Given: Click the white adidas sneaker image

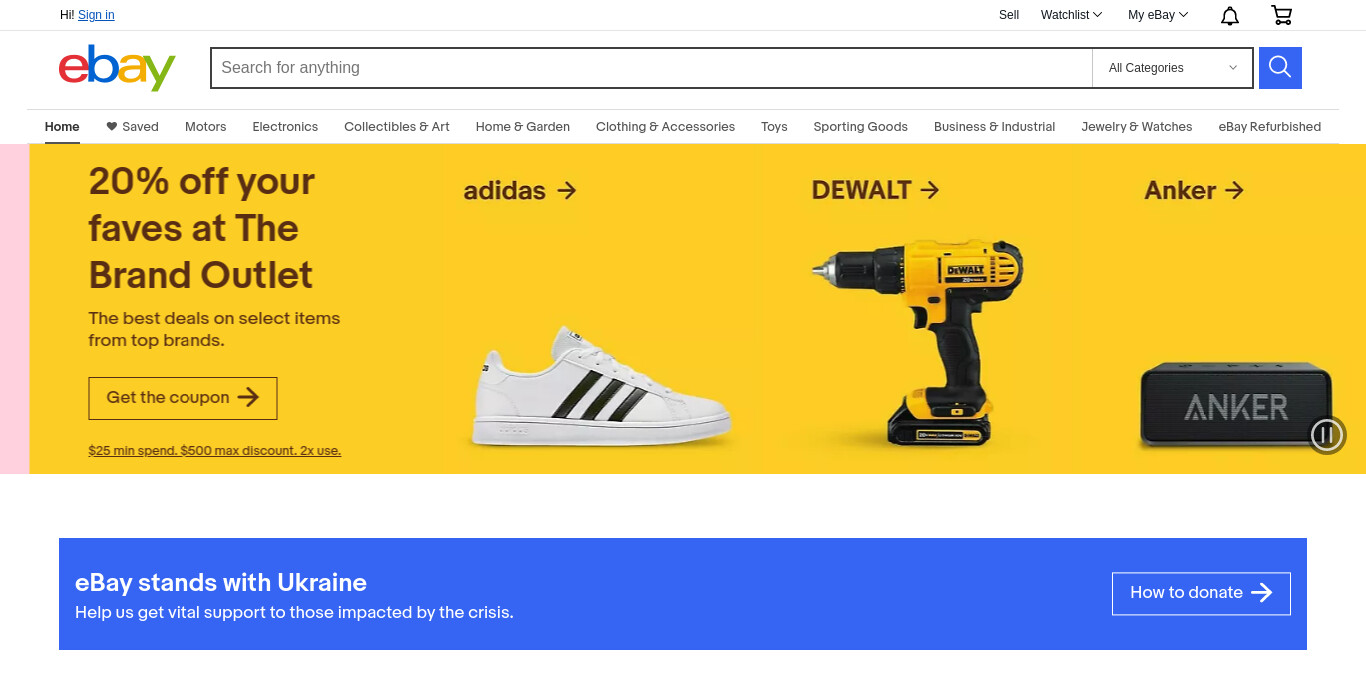Looking at the screenshot, I should point(601,388).
